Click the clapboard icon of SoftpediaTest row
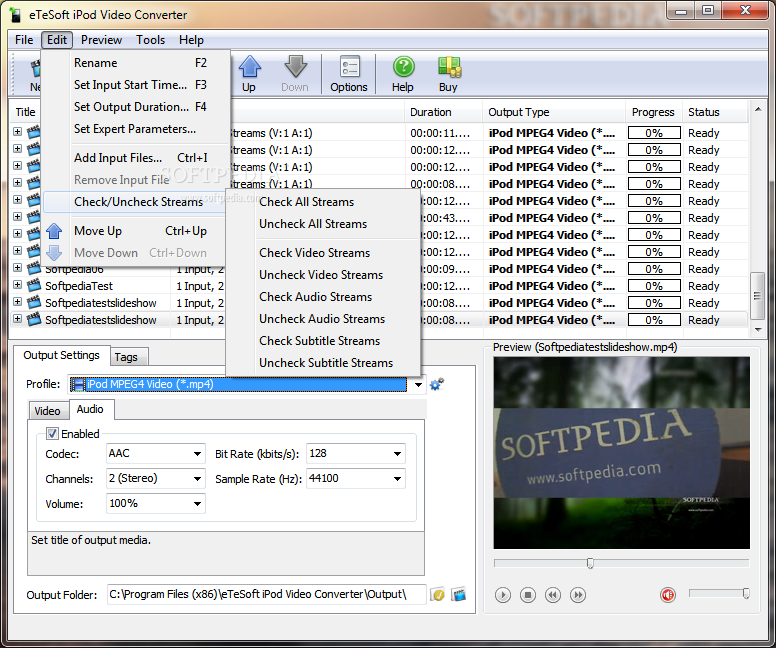Image resolution: width=776 pixels, height=648 pixels. click(34, 286)
